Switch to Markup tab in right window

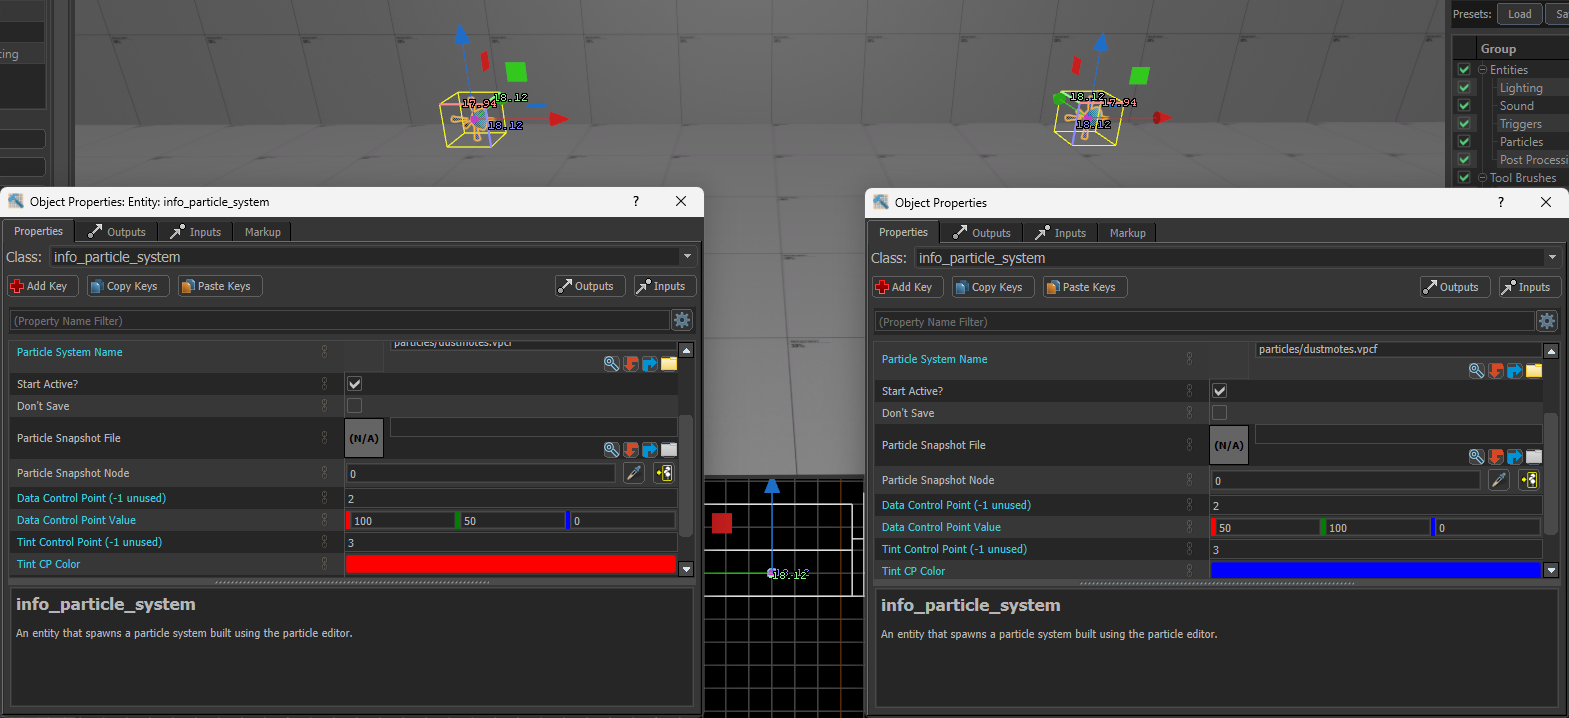pos(1128,233)
